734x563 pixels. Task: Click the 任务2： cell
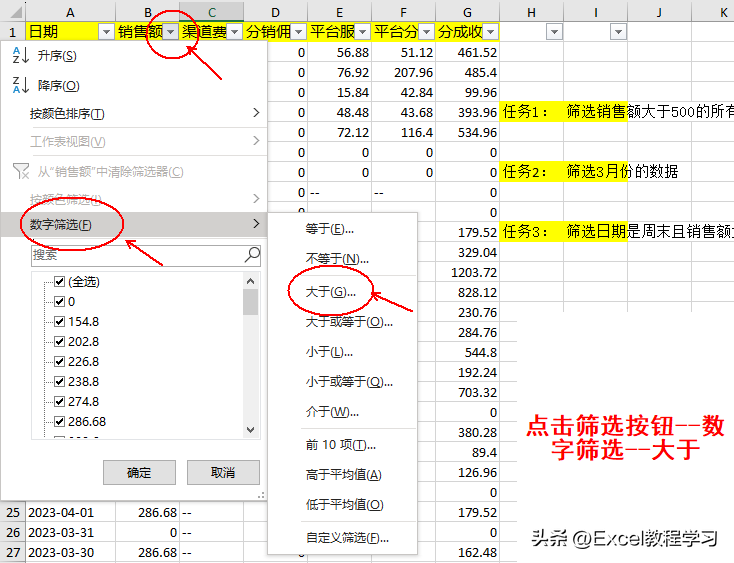531,172
